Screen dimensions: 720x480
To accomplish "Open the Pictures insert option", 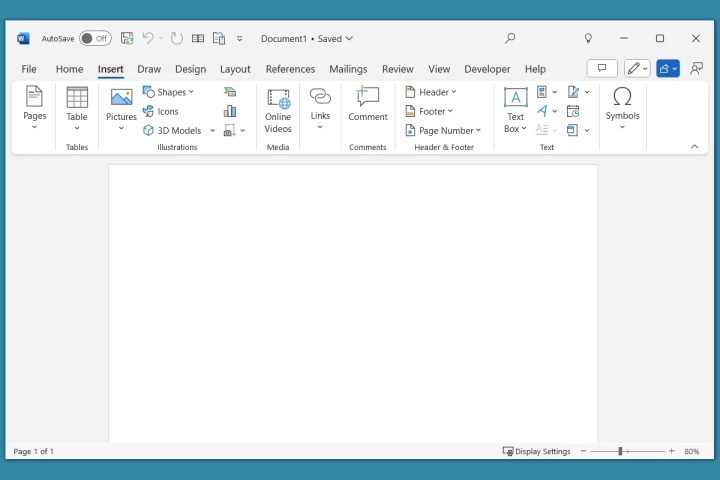I will click(121, 106).
